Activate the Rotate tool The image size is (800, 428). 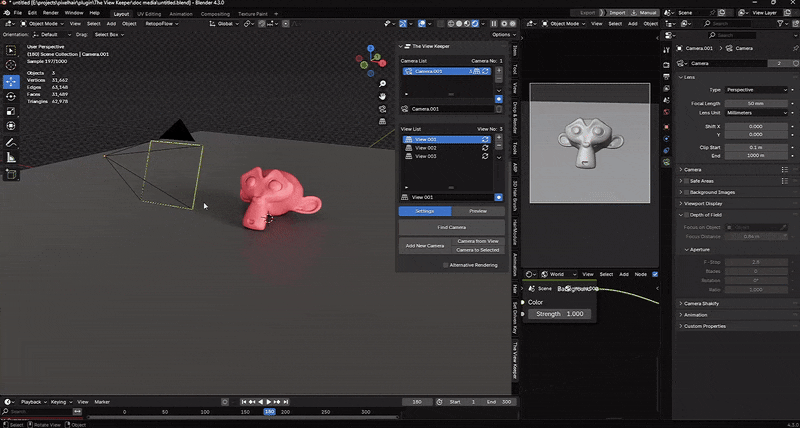point(11,96)
